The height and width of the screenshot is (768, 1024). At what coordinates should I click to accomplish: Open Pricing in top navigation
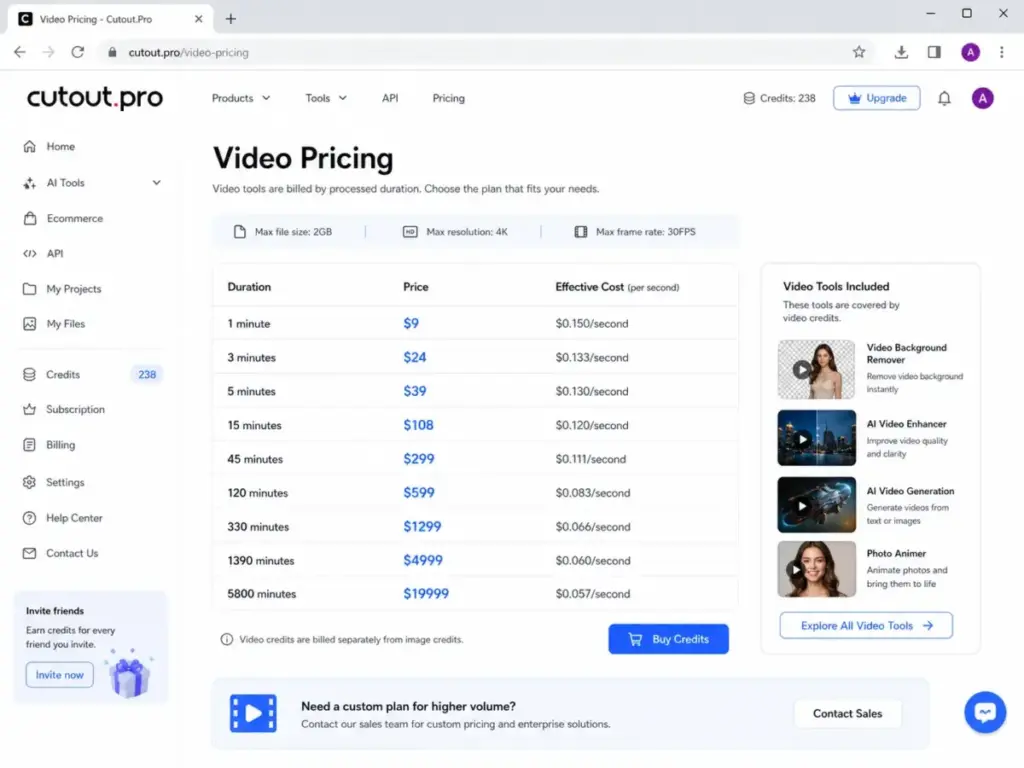(449, 98)
